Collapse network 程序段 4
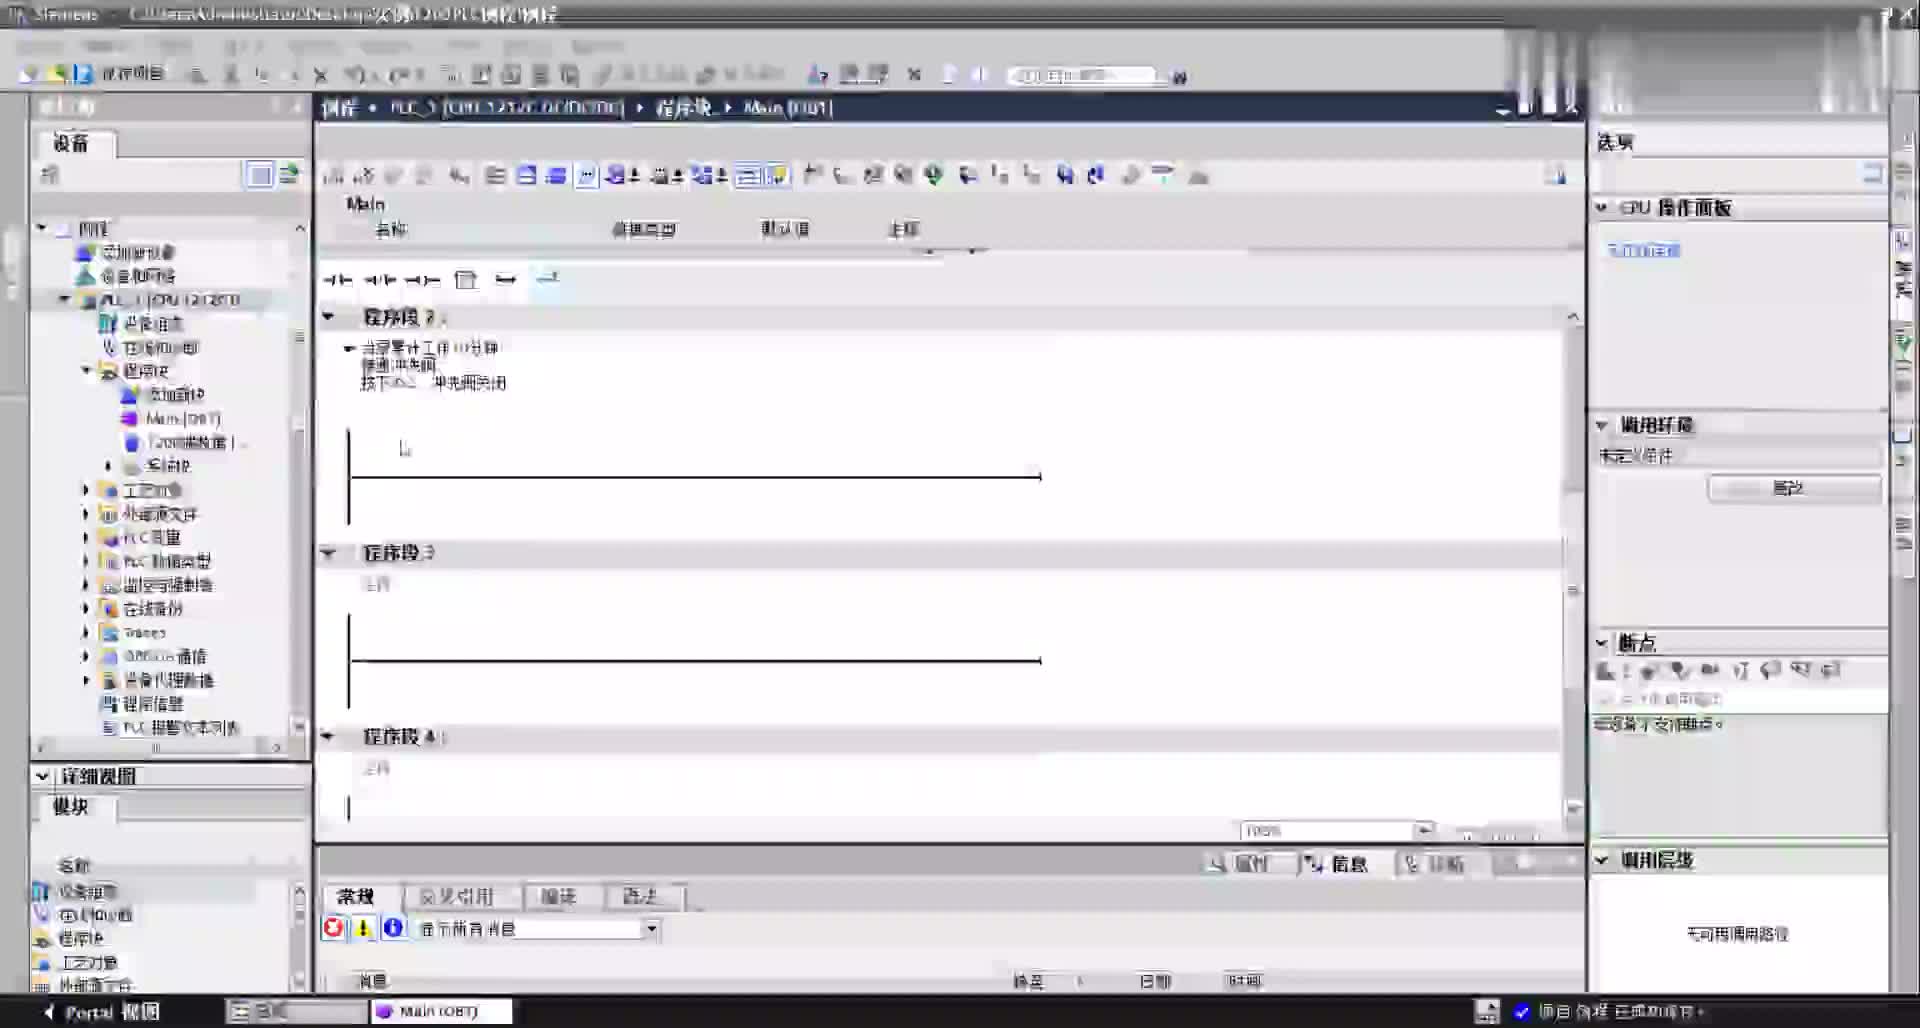The image size is (1920, 1028). [x=328, y=737]
